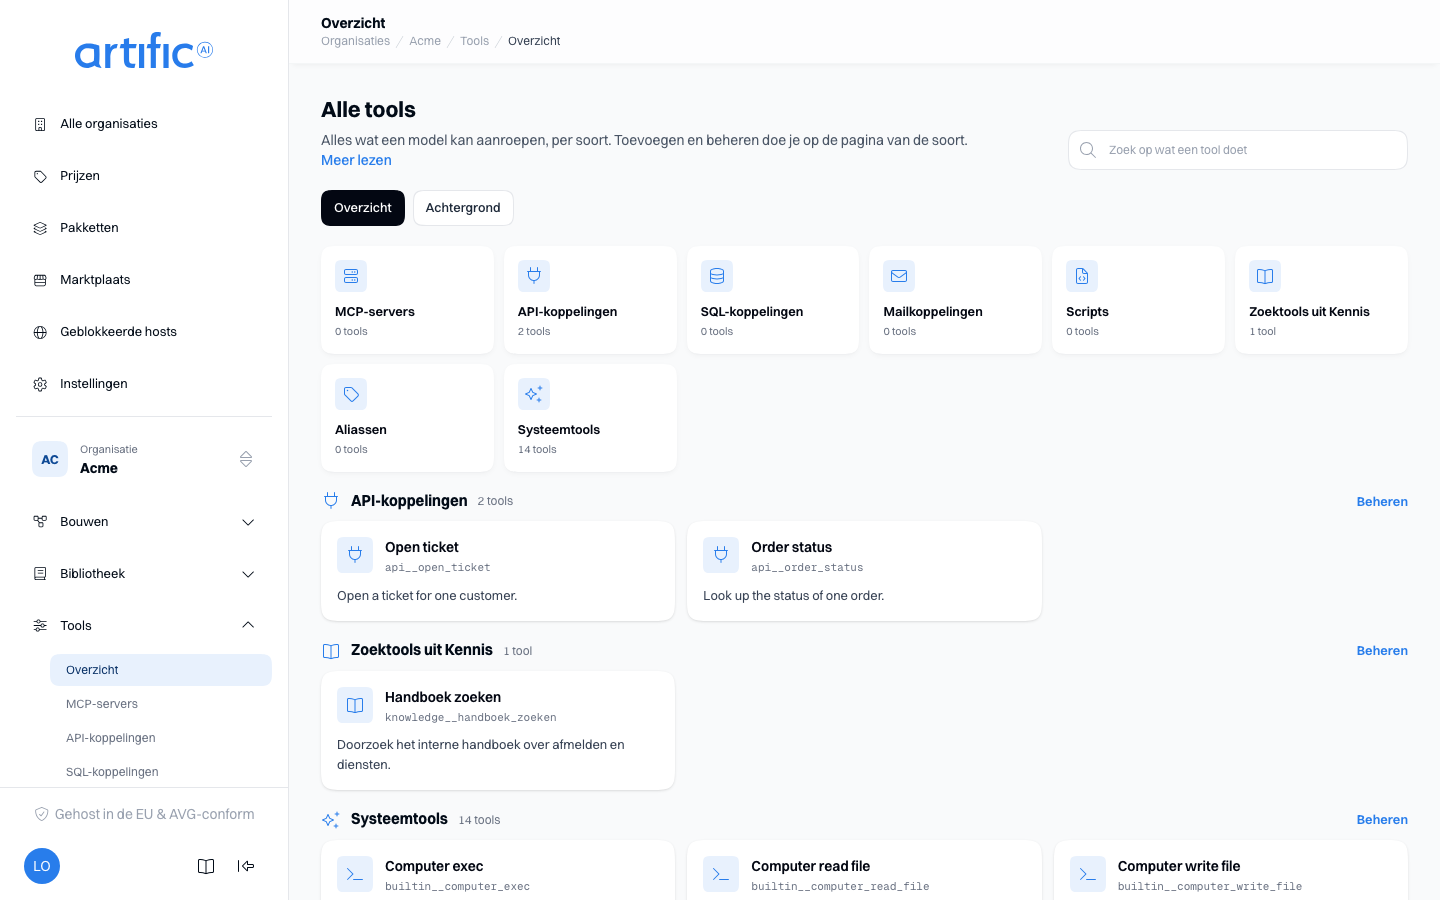1440x900 pixels.
Task: Click the artific logo
Action: pyautogui.click(x=144, y=51)
